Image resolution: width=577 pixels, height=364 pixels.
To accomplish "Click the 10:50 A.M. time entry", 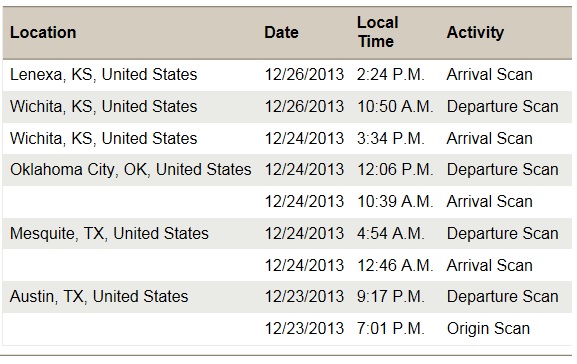I will pos(395,107).
